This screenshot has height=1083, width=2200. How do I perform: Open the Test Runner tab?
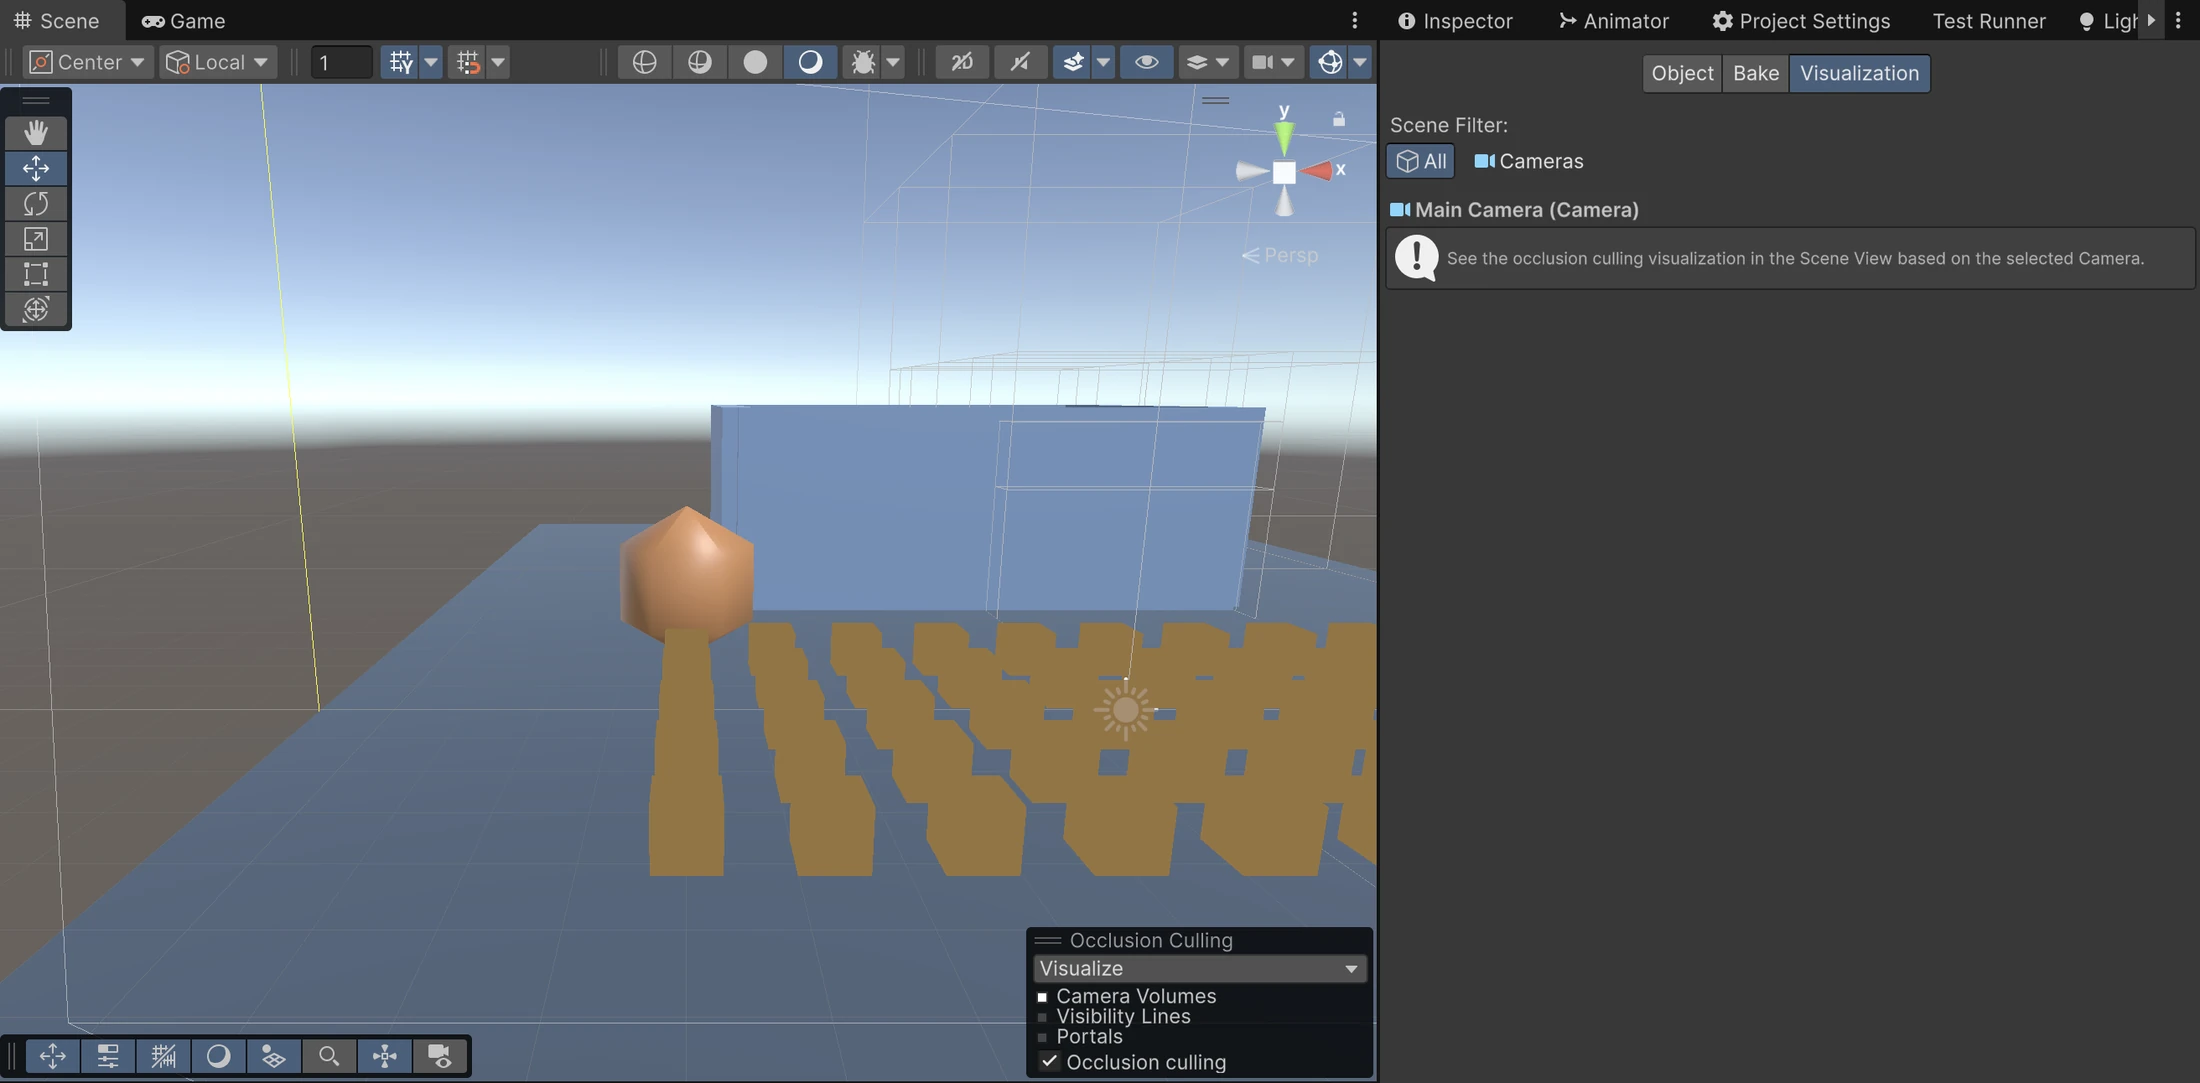1989,20
